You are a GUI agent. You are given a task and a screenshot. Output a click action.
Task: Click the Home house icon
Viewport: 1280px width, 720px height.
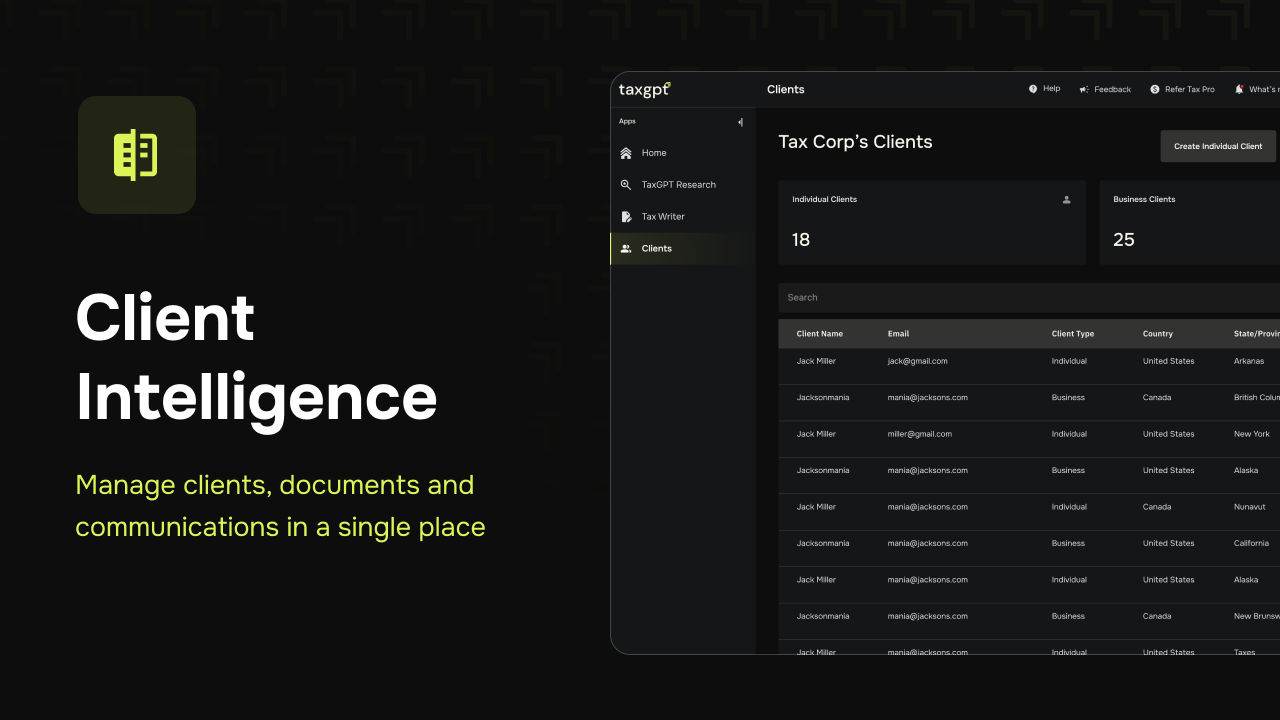tap(626, 153)
